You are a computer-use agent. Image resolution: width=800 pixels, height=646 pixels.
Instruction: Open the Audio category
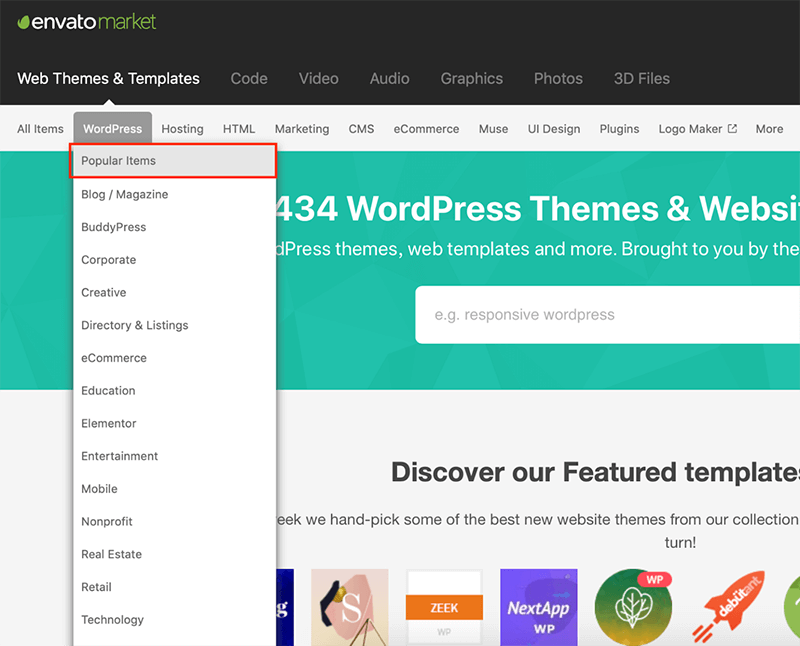click(x=389, y=79)
